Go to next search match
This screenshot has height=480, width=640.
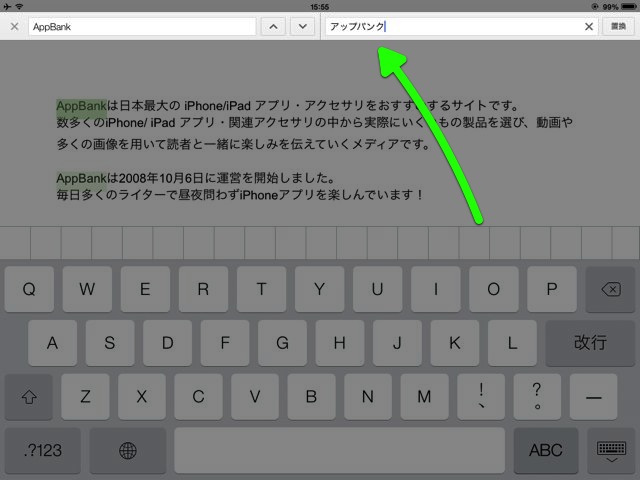click(302, 27)
